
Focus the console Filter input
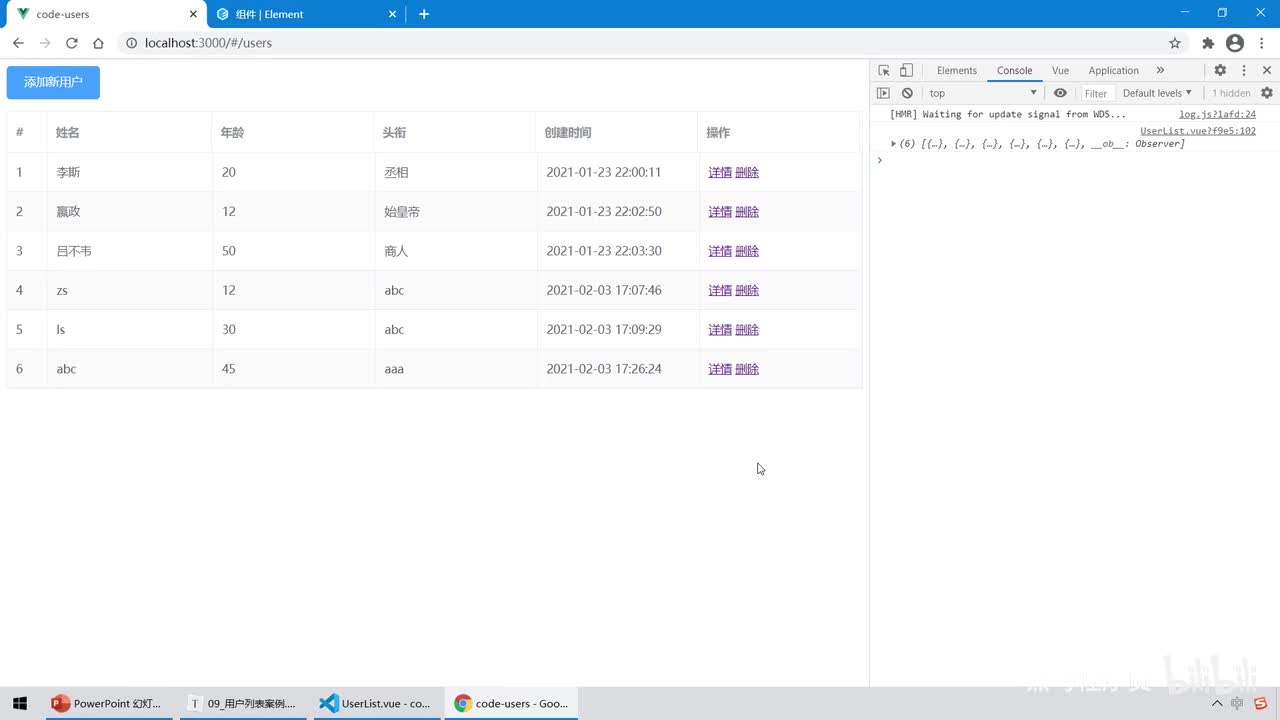click(1096, 93)
